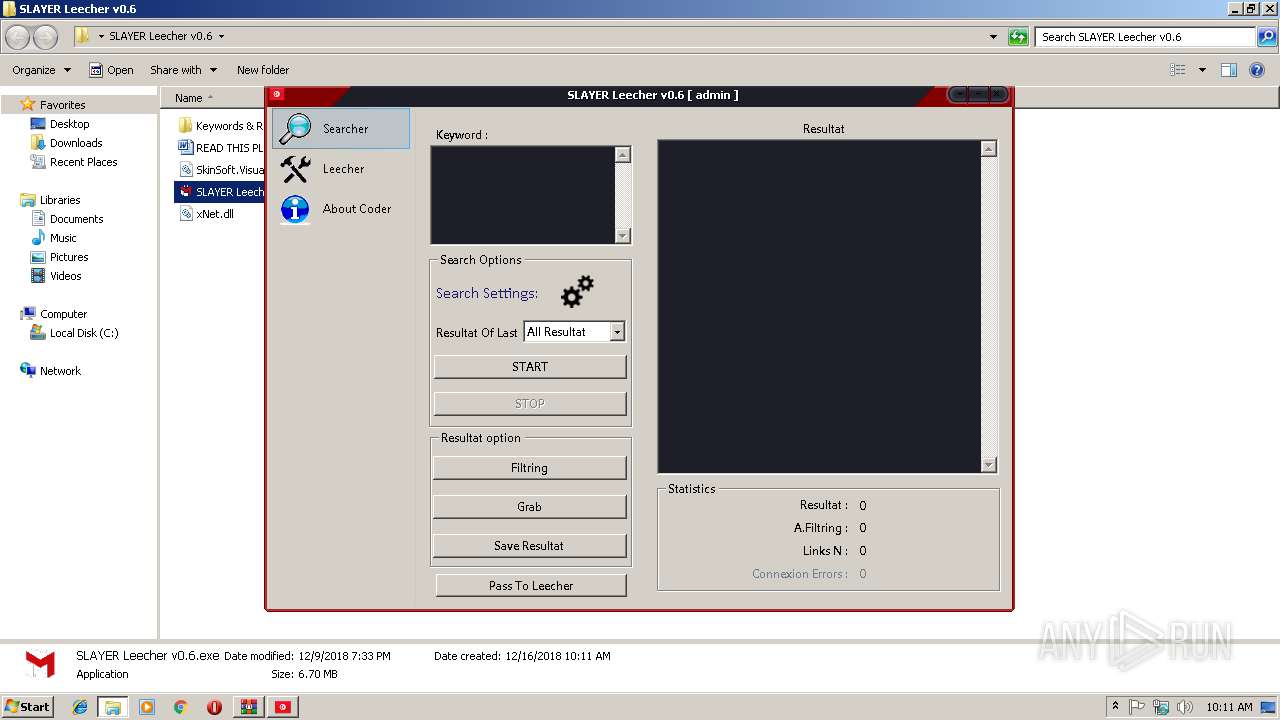Image resolution: width=1280 pixels, height=720 pixels.
Task: Click New folder in Explorer toolbar
Action: point(263,70)
